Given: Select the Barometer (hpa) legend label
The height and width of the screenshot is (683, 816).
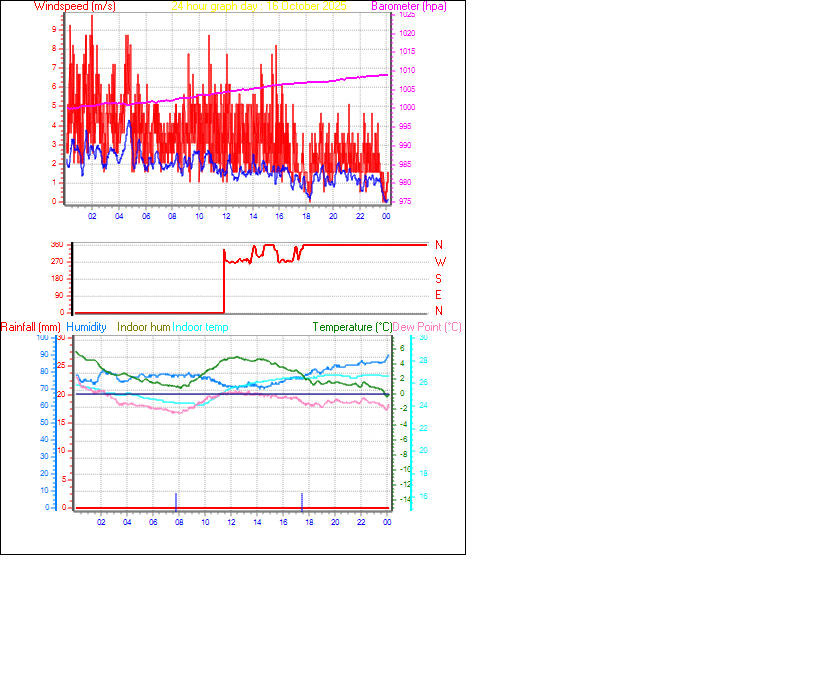Looking at the screenshot, I should [410, 6].
